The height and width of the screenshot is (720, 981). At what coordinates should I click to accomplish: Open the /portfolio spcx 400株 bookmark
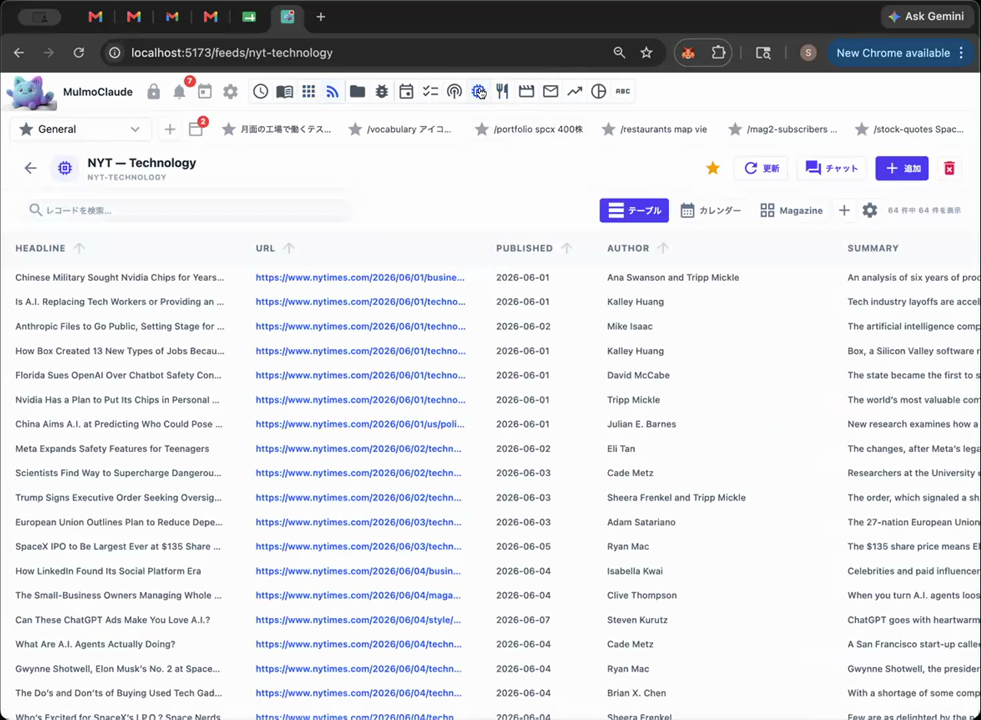coord(529,129)
